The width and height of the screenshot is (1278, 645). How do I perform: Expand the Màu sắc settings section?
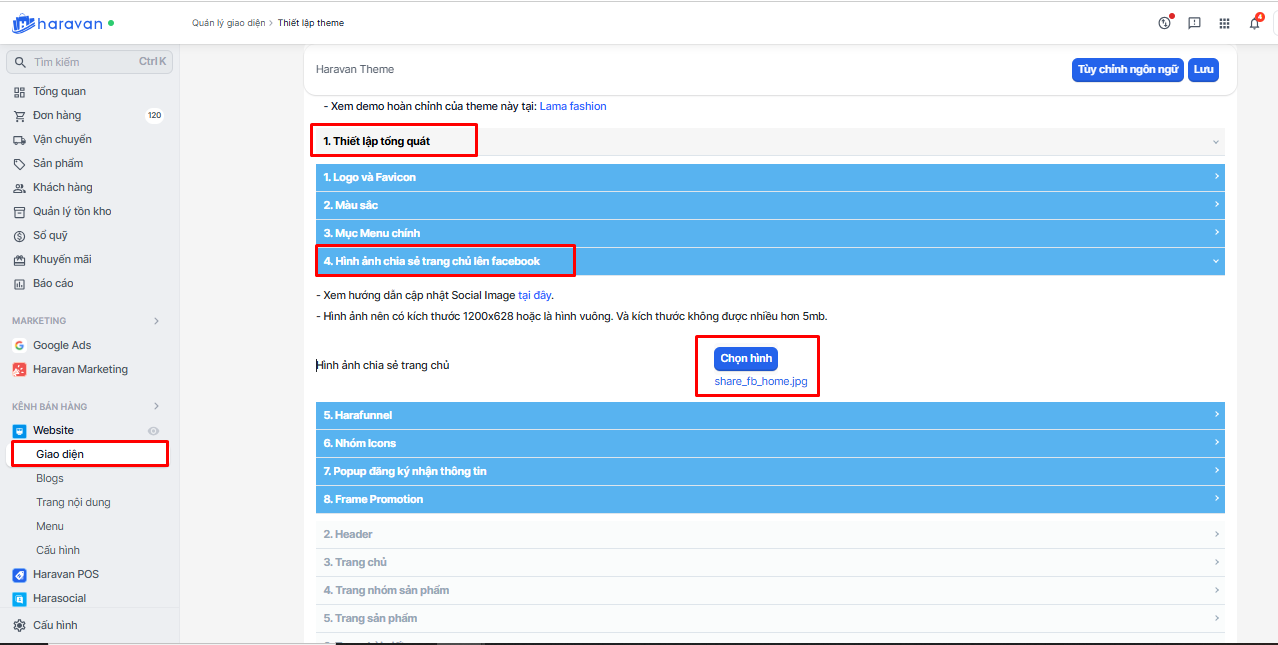coord(770,205)
